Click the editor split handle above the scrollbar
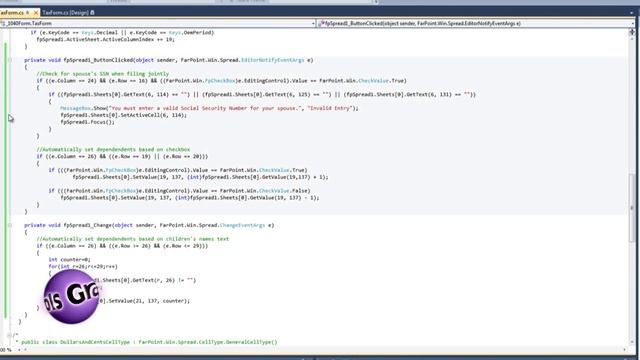 (x=632, y=31)
